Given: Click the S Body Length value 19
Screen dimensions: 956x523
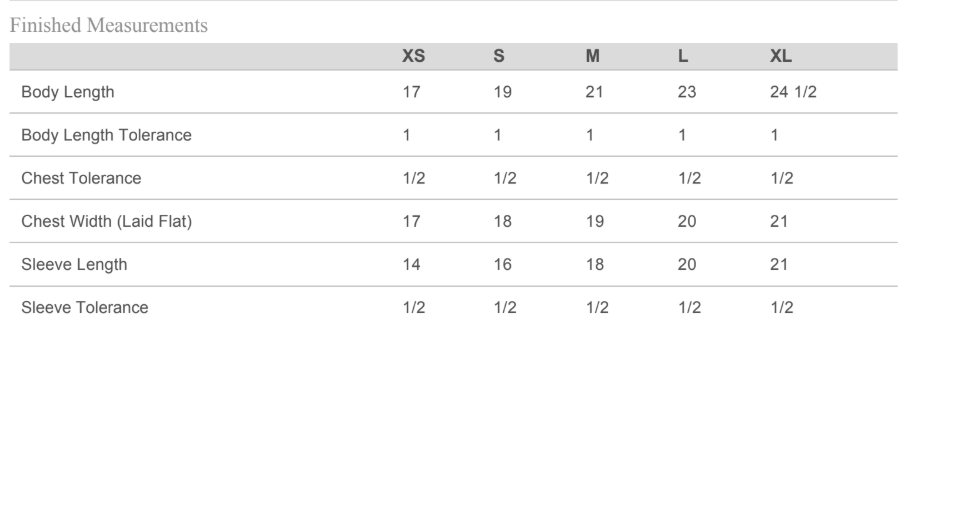Looking at the screenshot, I should pos(502,92).
